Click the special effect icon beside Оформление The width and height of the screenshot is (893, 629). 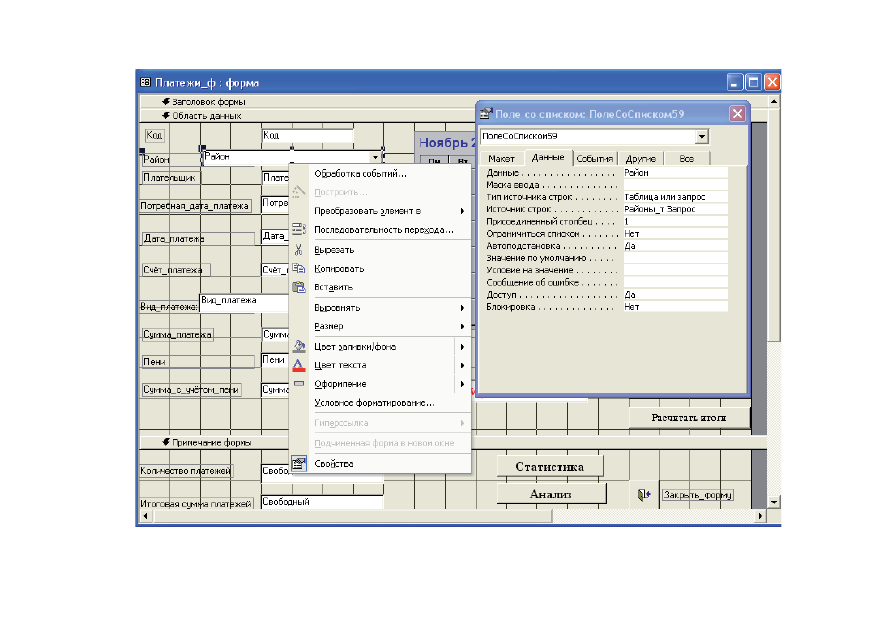click(298, 384)
